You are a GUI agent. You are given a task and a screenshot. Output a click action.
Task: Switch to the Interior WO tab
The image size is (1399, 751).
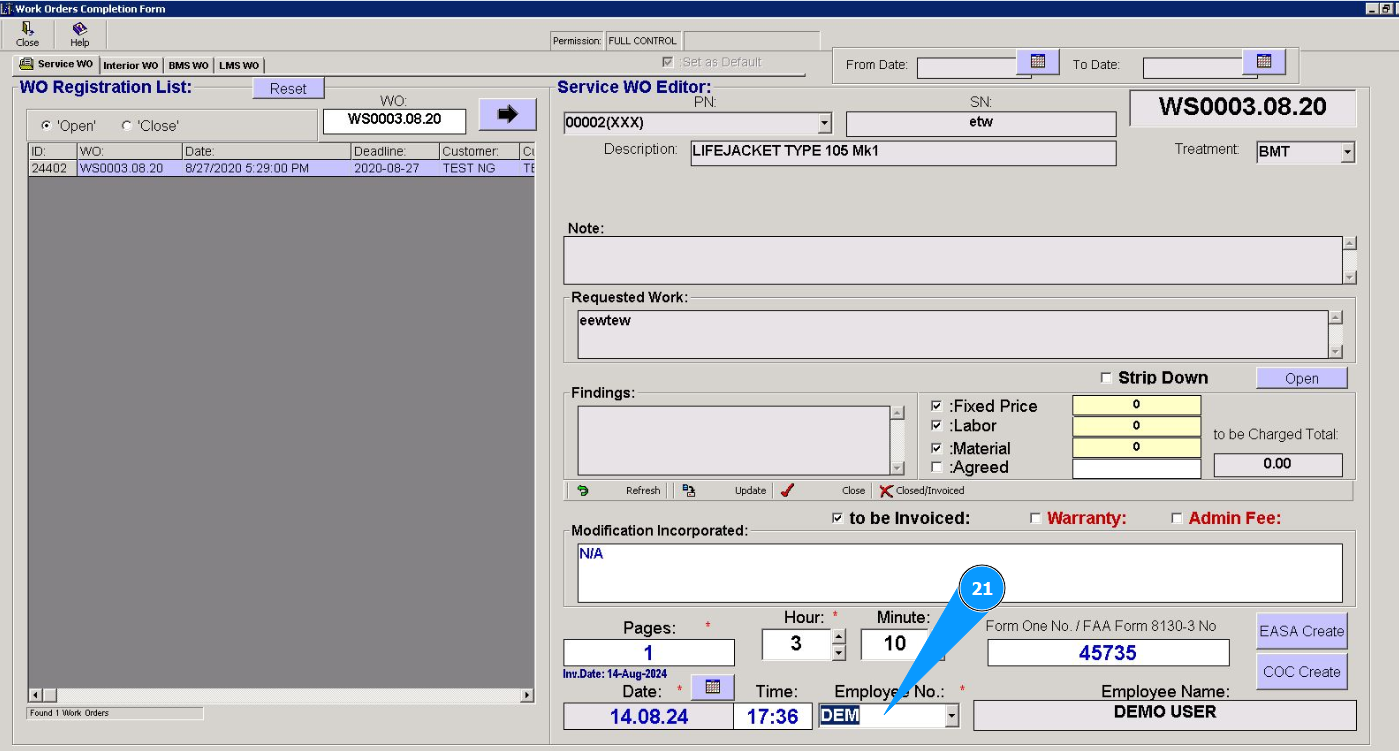click(131, 66)
